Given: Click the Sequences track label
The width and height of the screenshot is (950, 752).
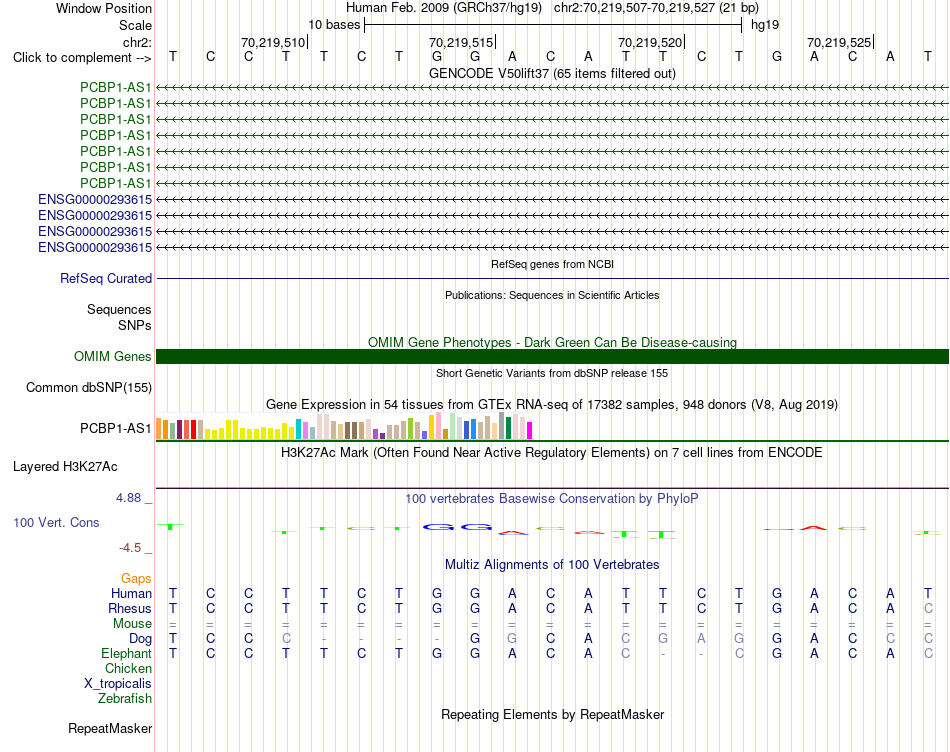Looking at the screenshot, I should 119,310.
